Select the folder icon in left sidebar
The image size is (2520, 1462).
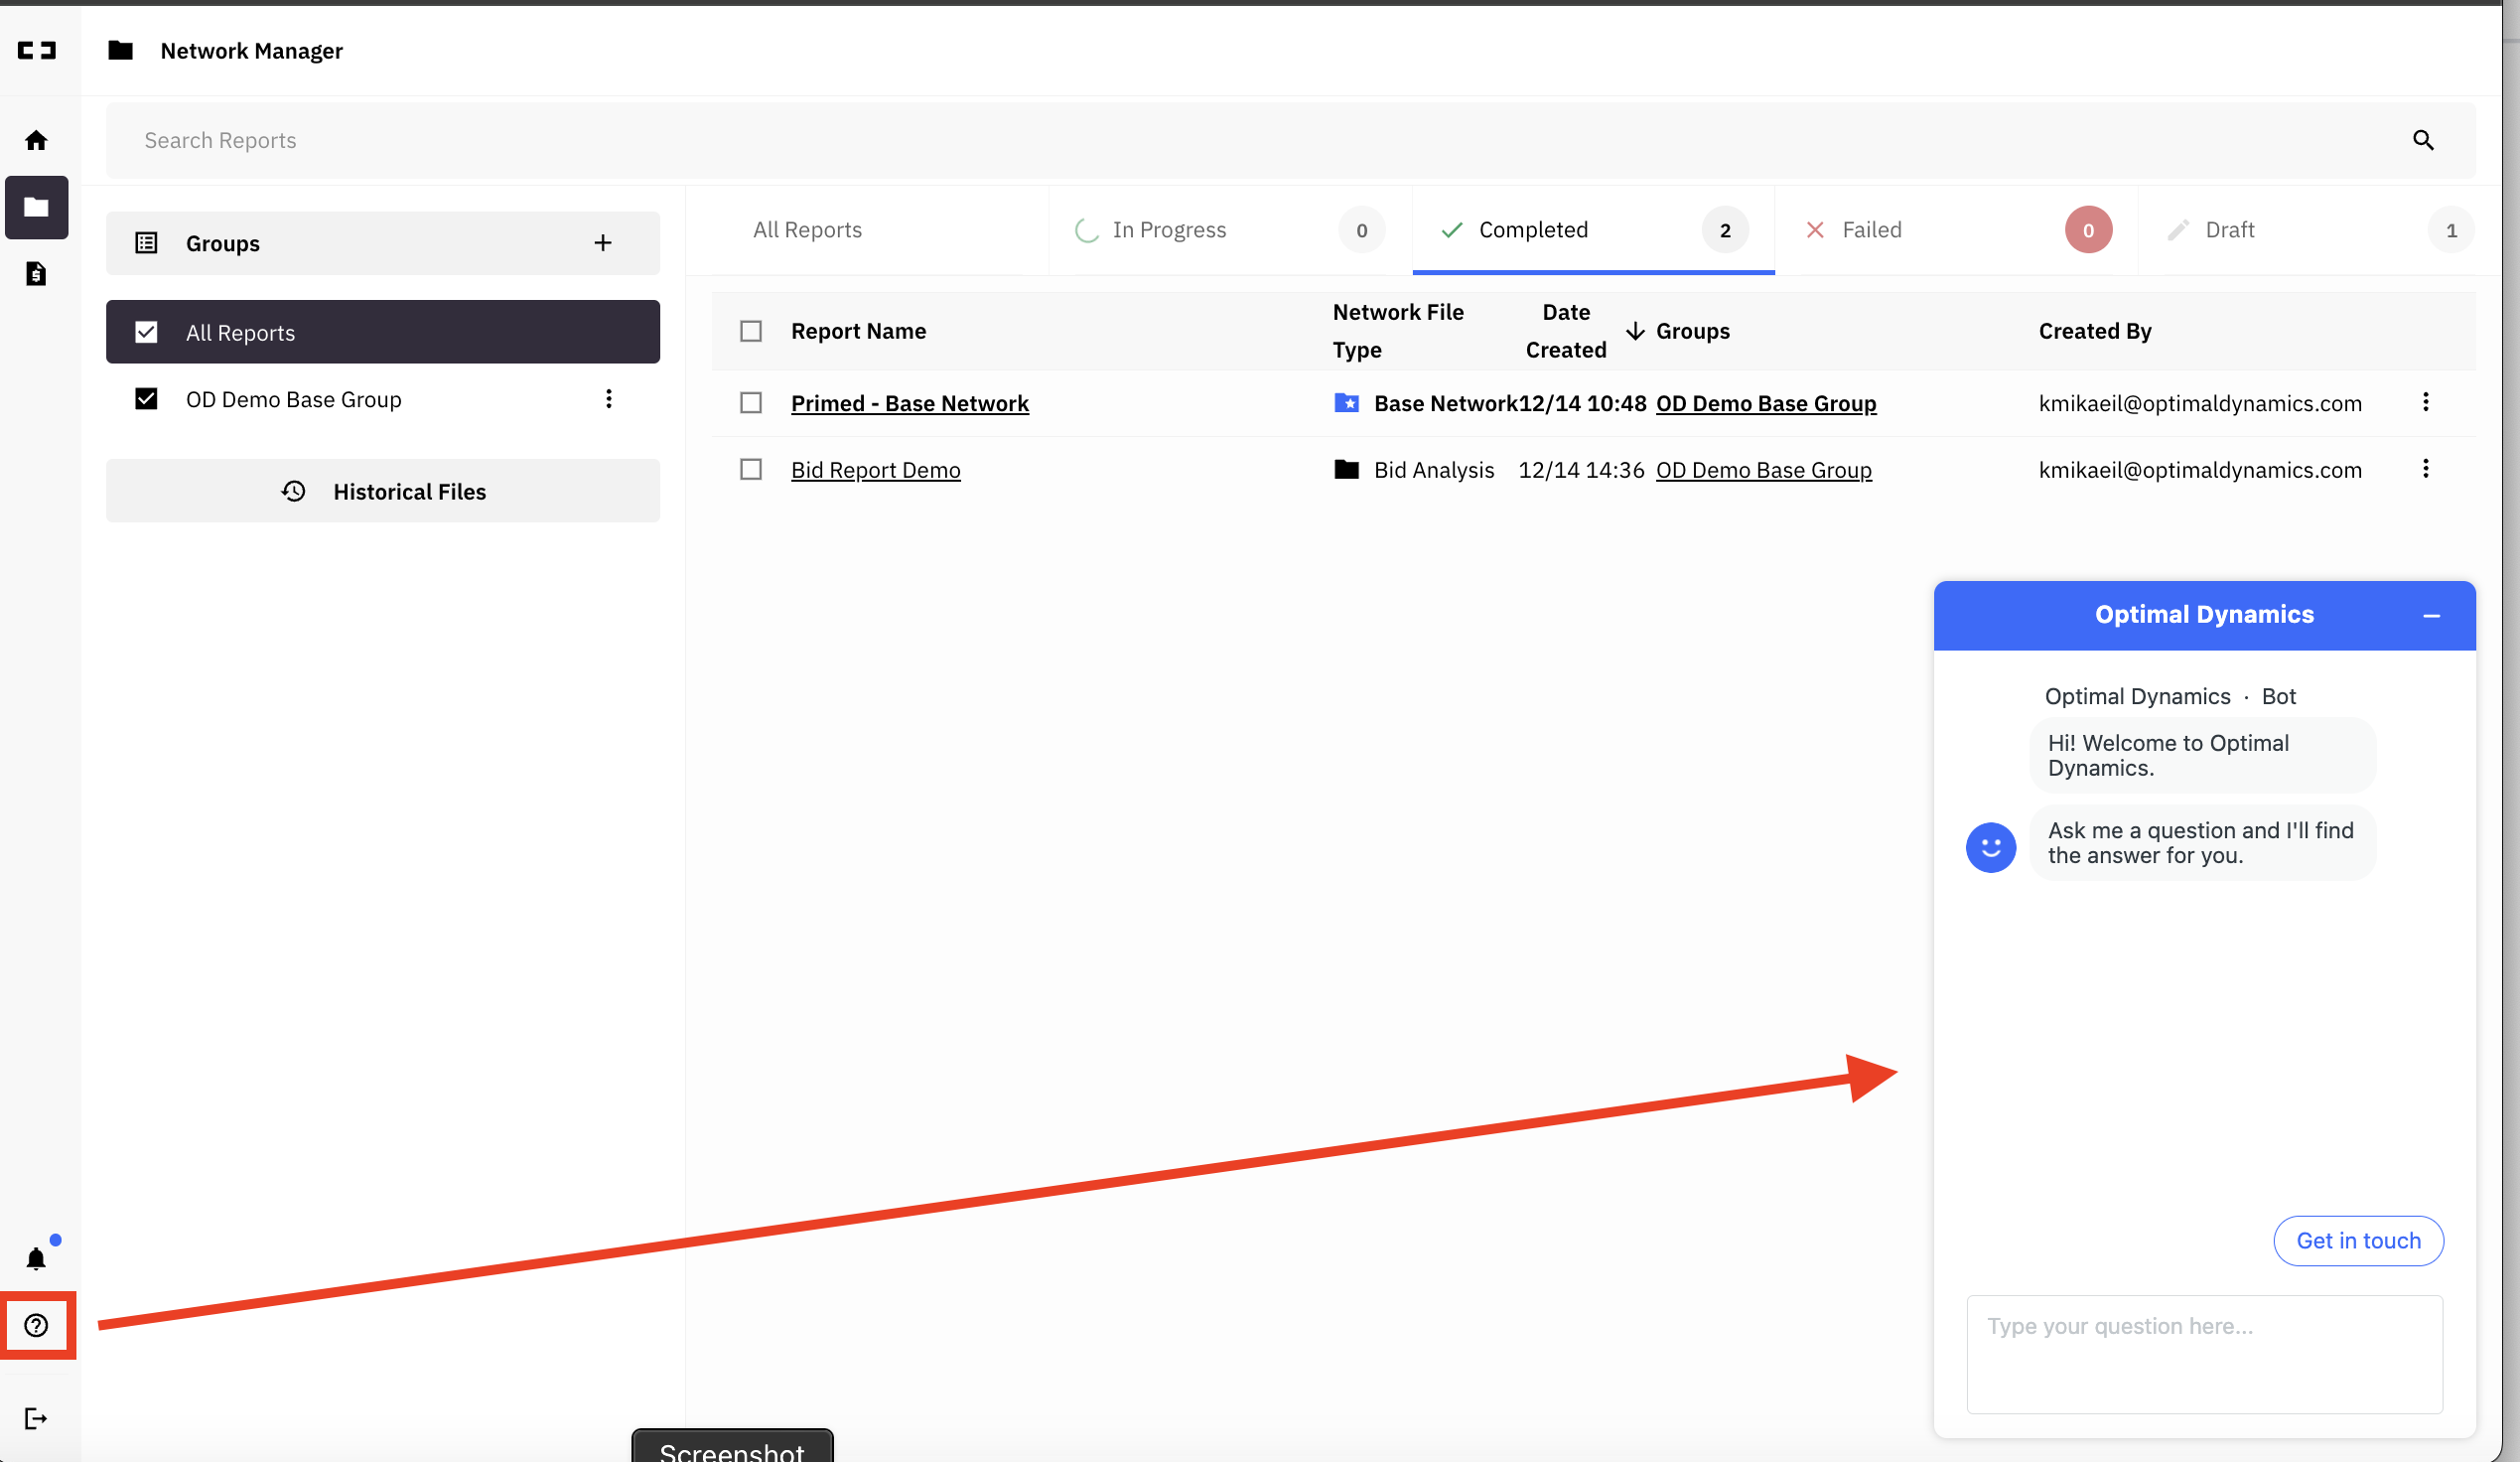36,207
